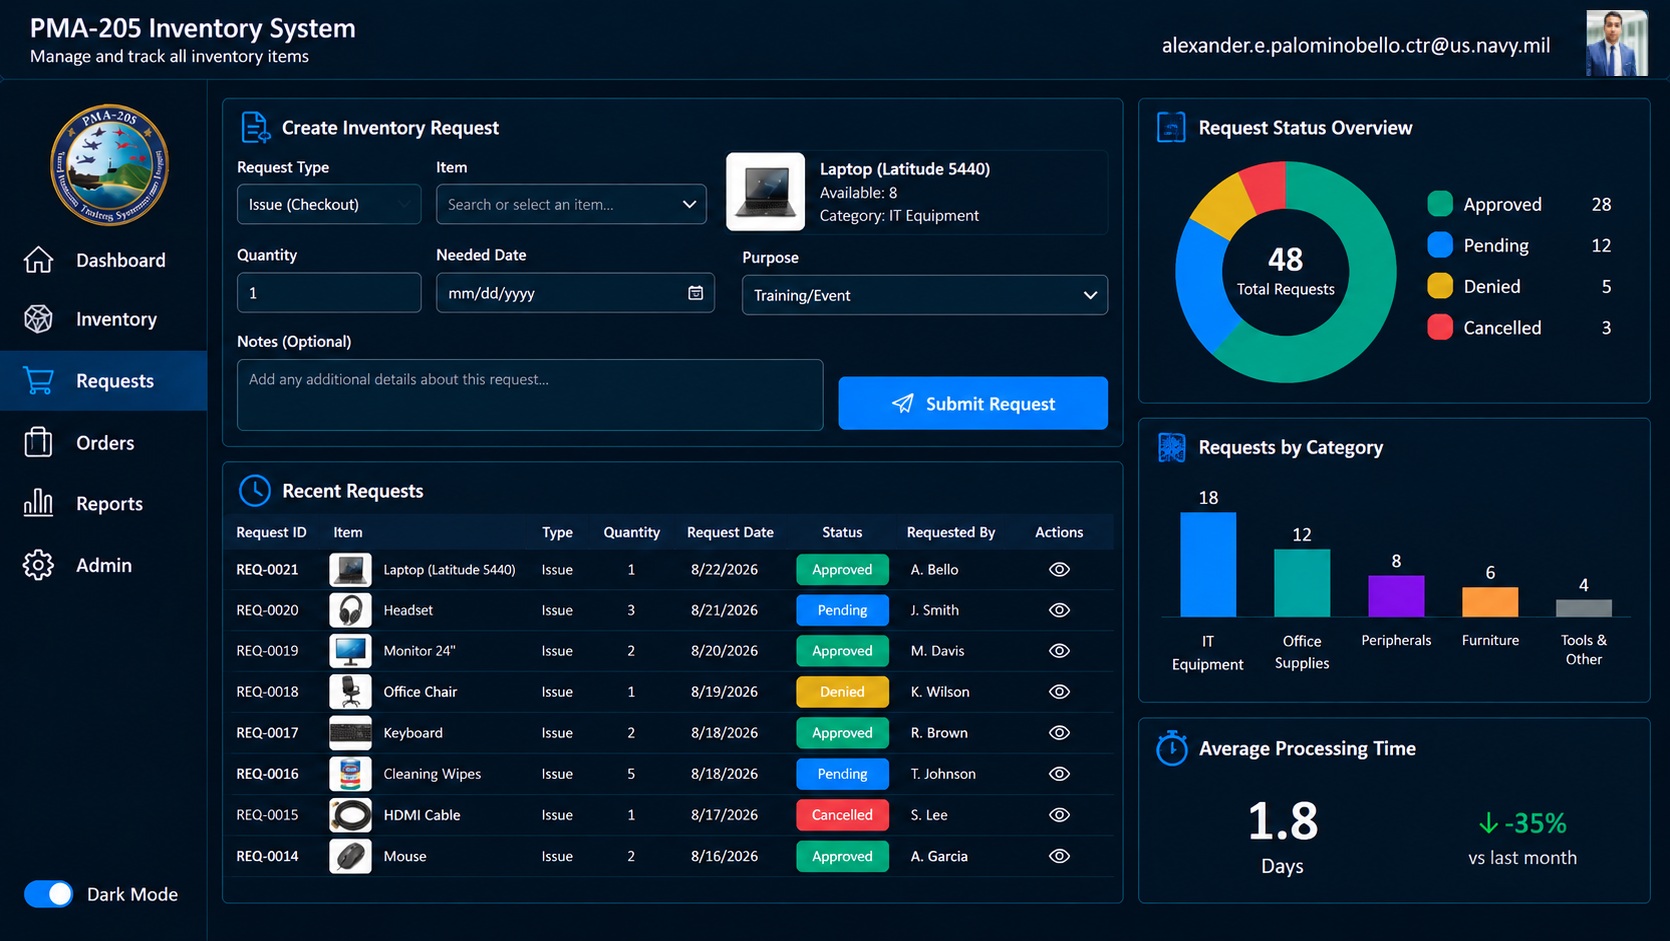Viewport: 1670px width, 941px height.
Task: Click the Requests by Category panel icon
Action: click(x=1171, y=448)
